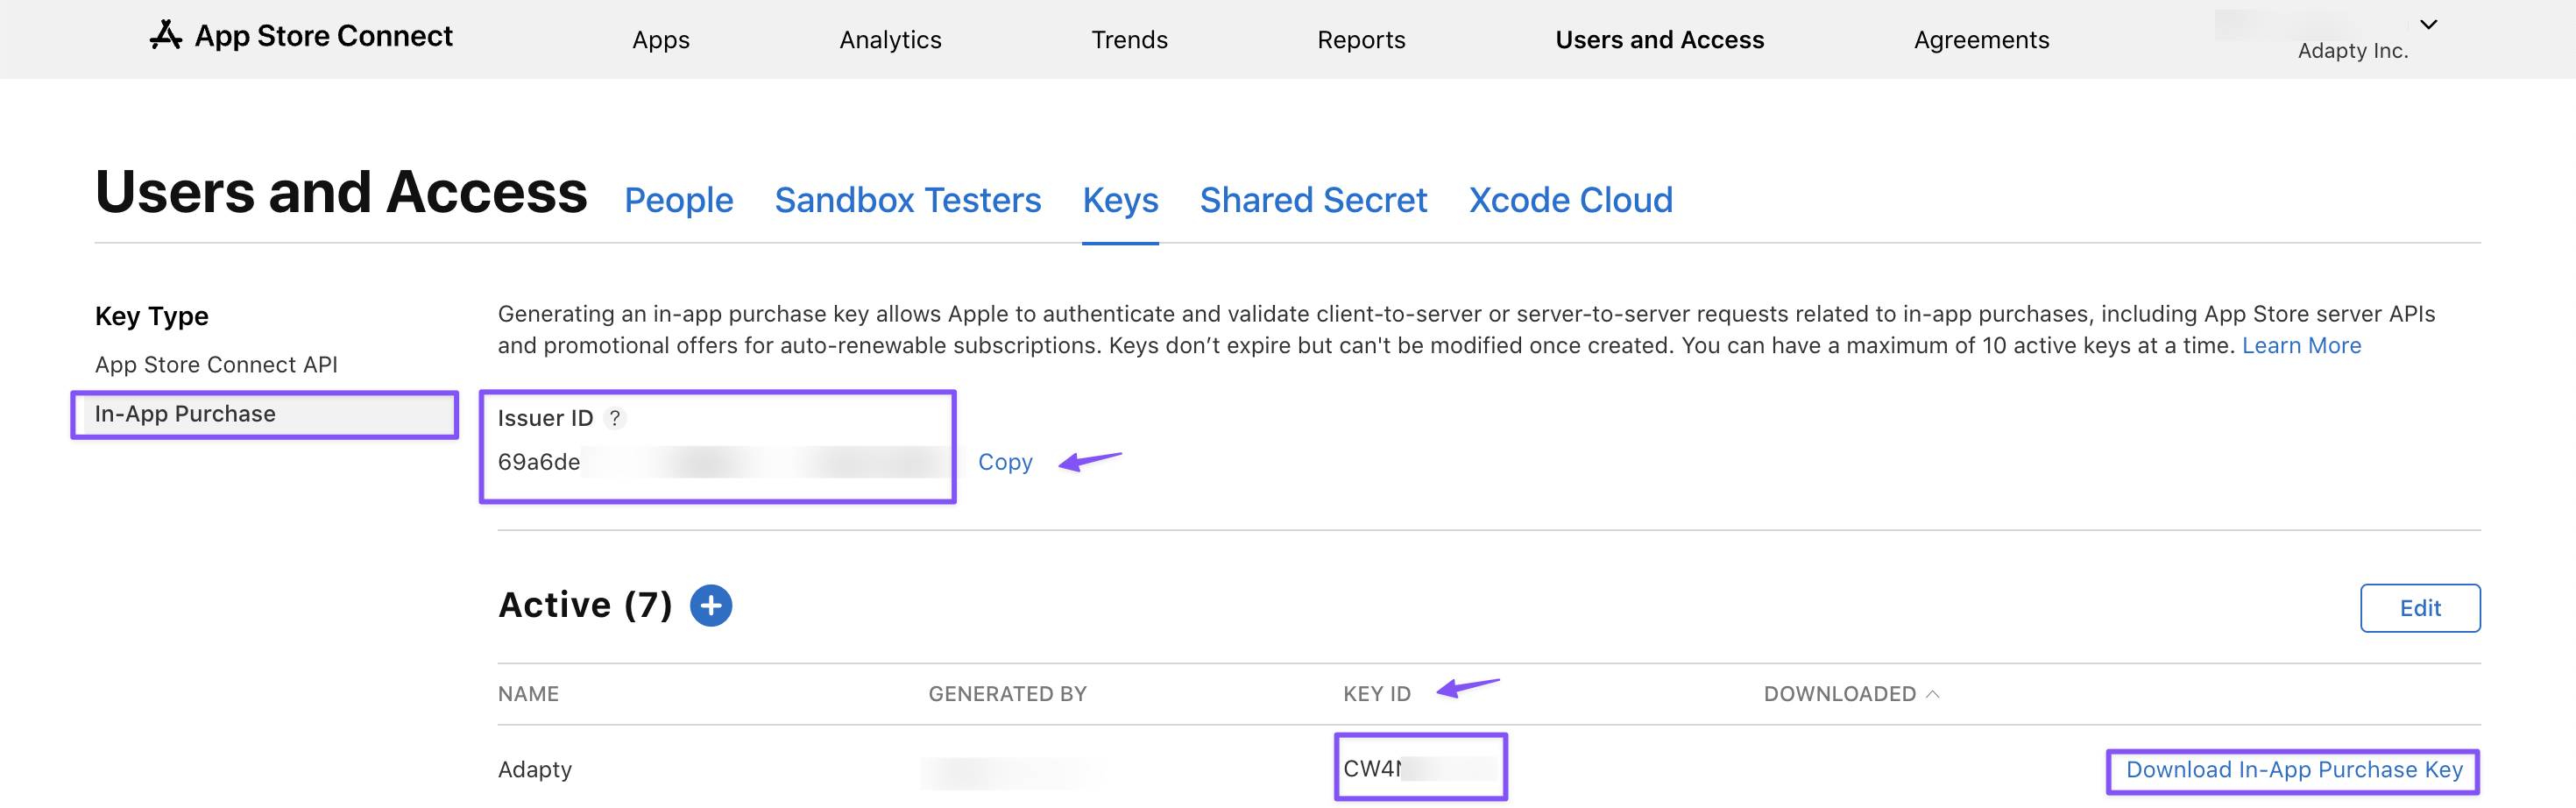This screenshot has width=2576, height=808.
Task: Click the Edit button
Action: click(2419, 608)
